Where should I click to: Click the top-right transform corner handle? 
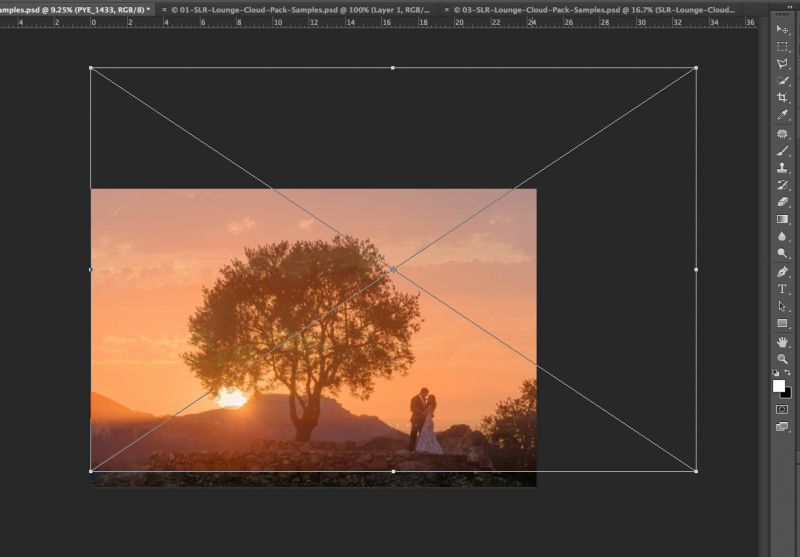pyautogui.click(x=696, y=68)
